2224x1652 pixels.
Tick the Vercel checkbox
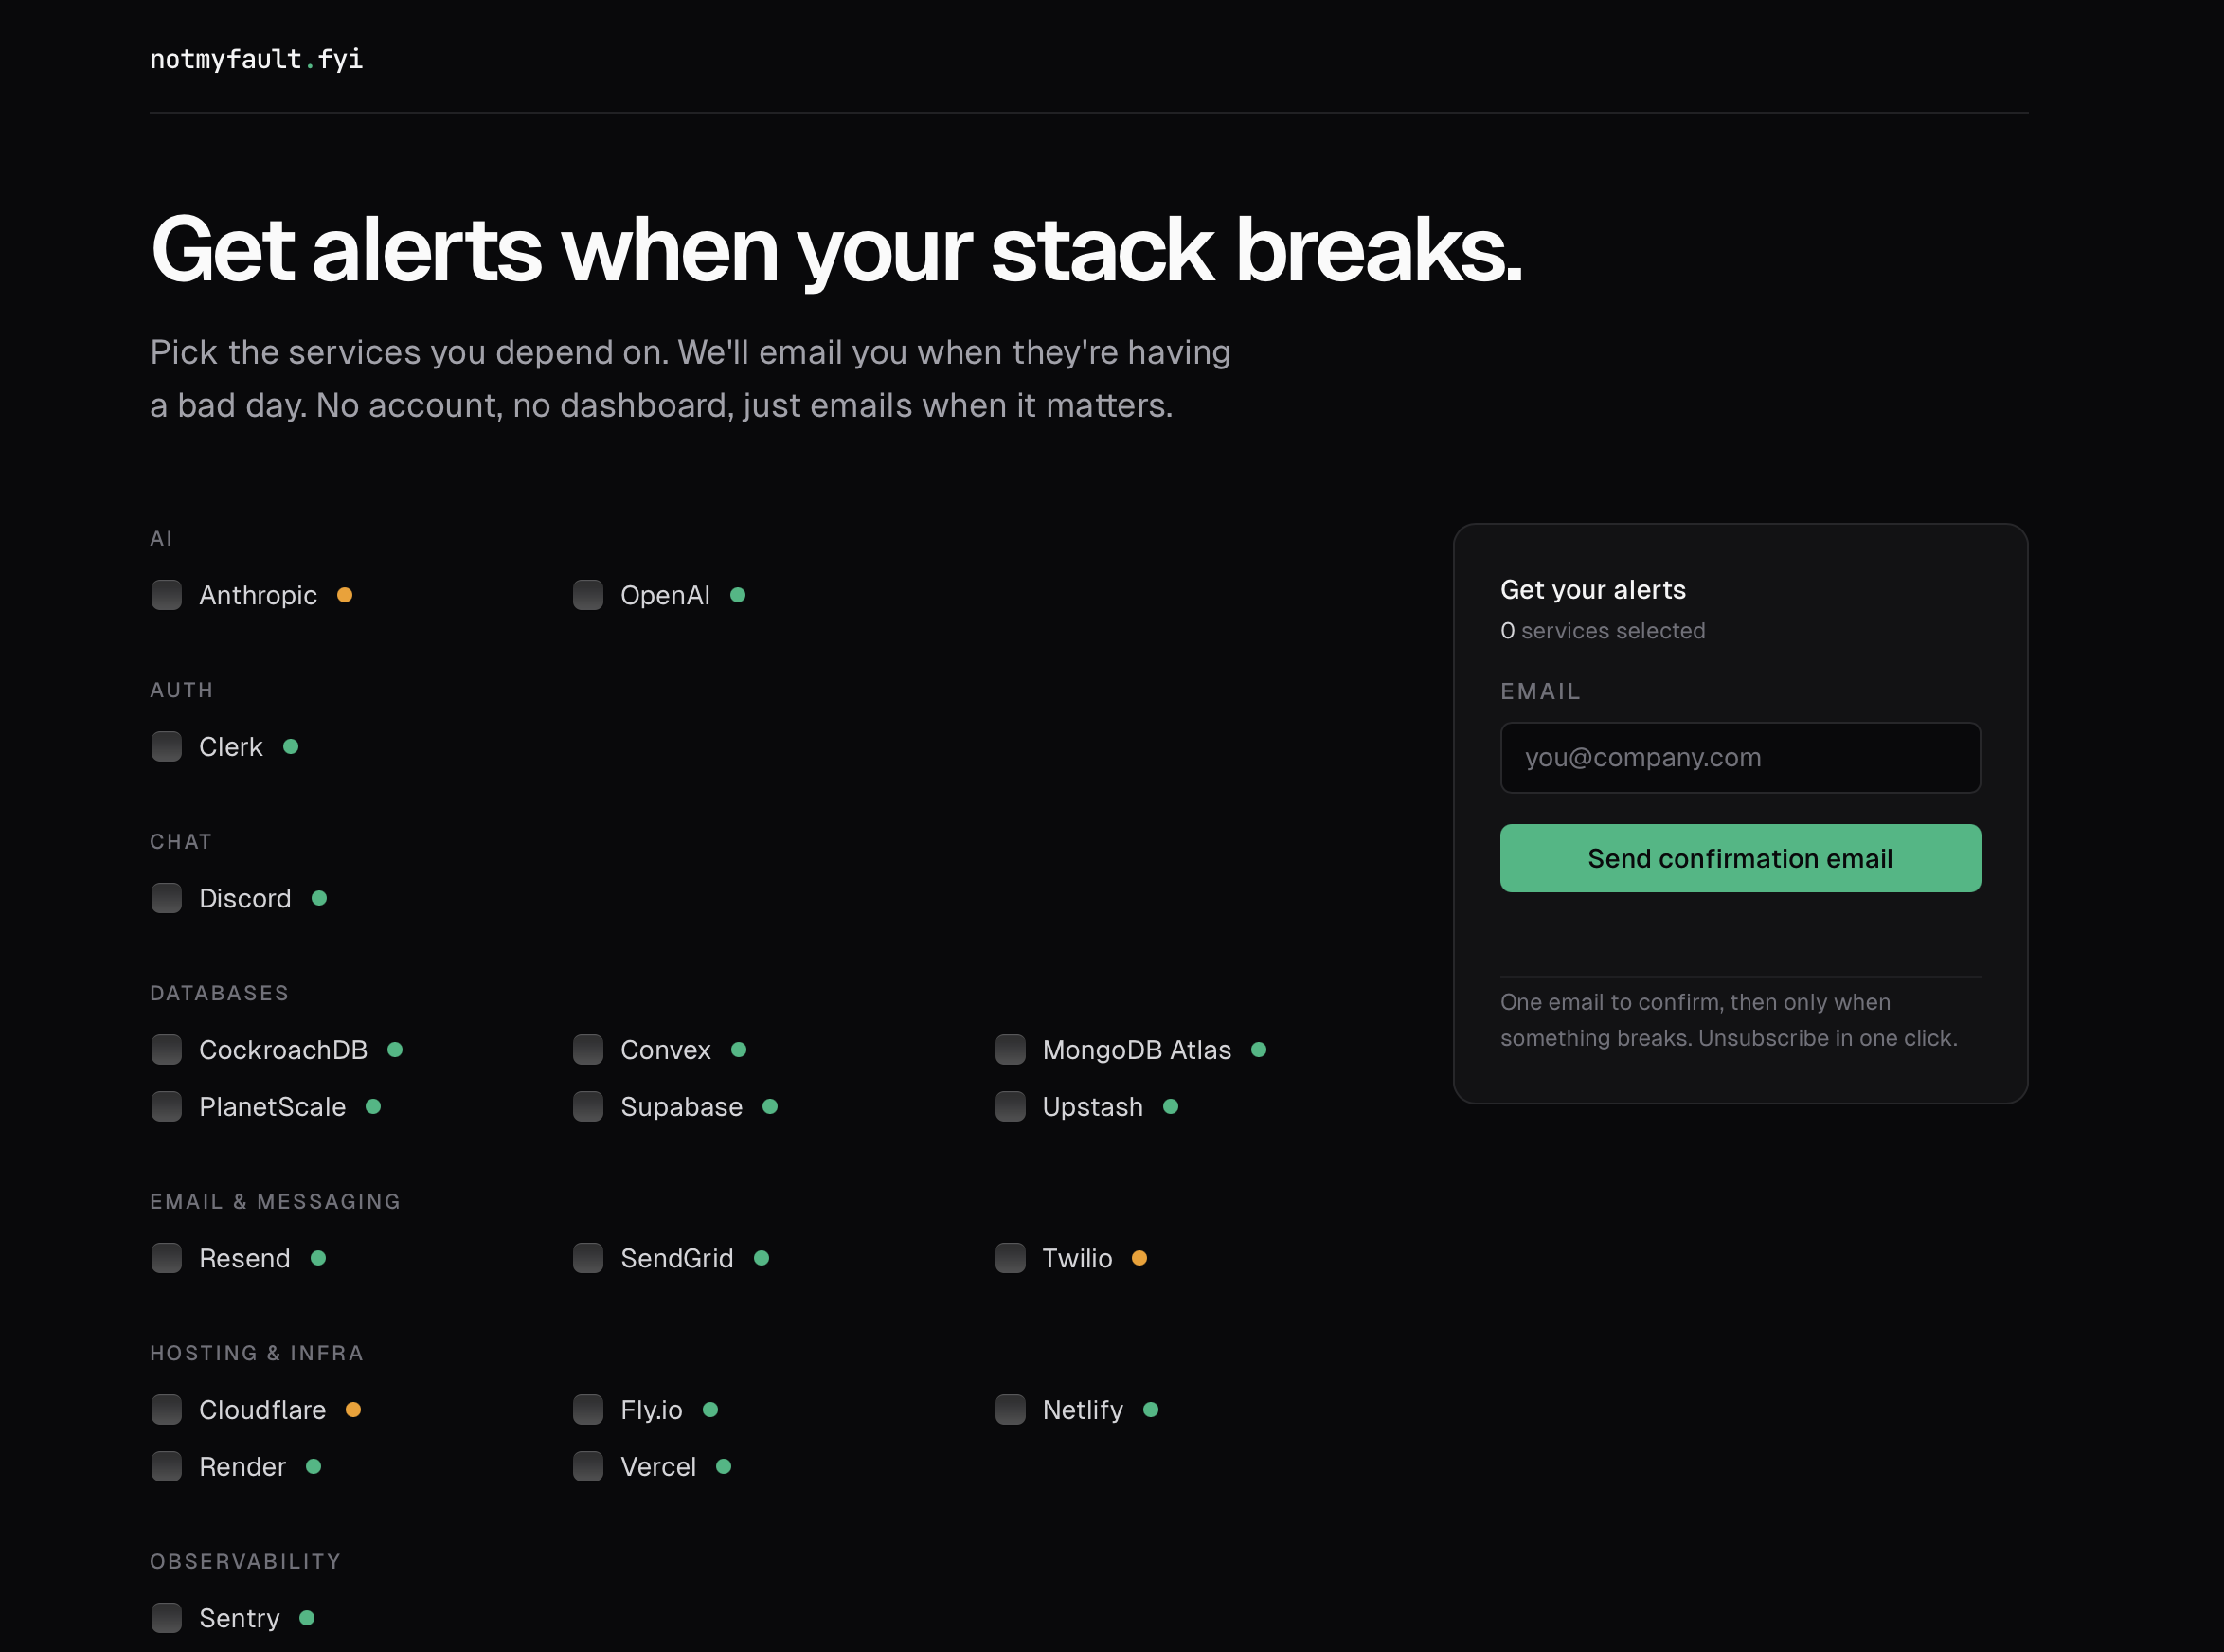point(588,1467)
